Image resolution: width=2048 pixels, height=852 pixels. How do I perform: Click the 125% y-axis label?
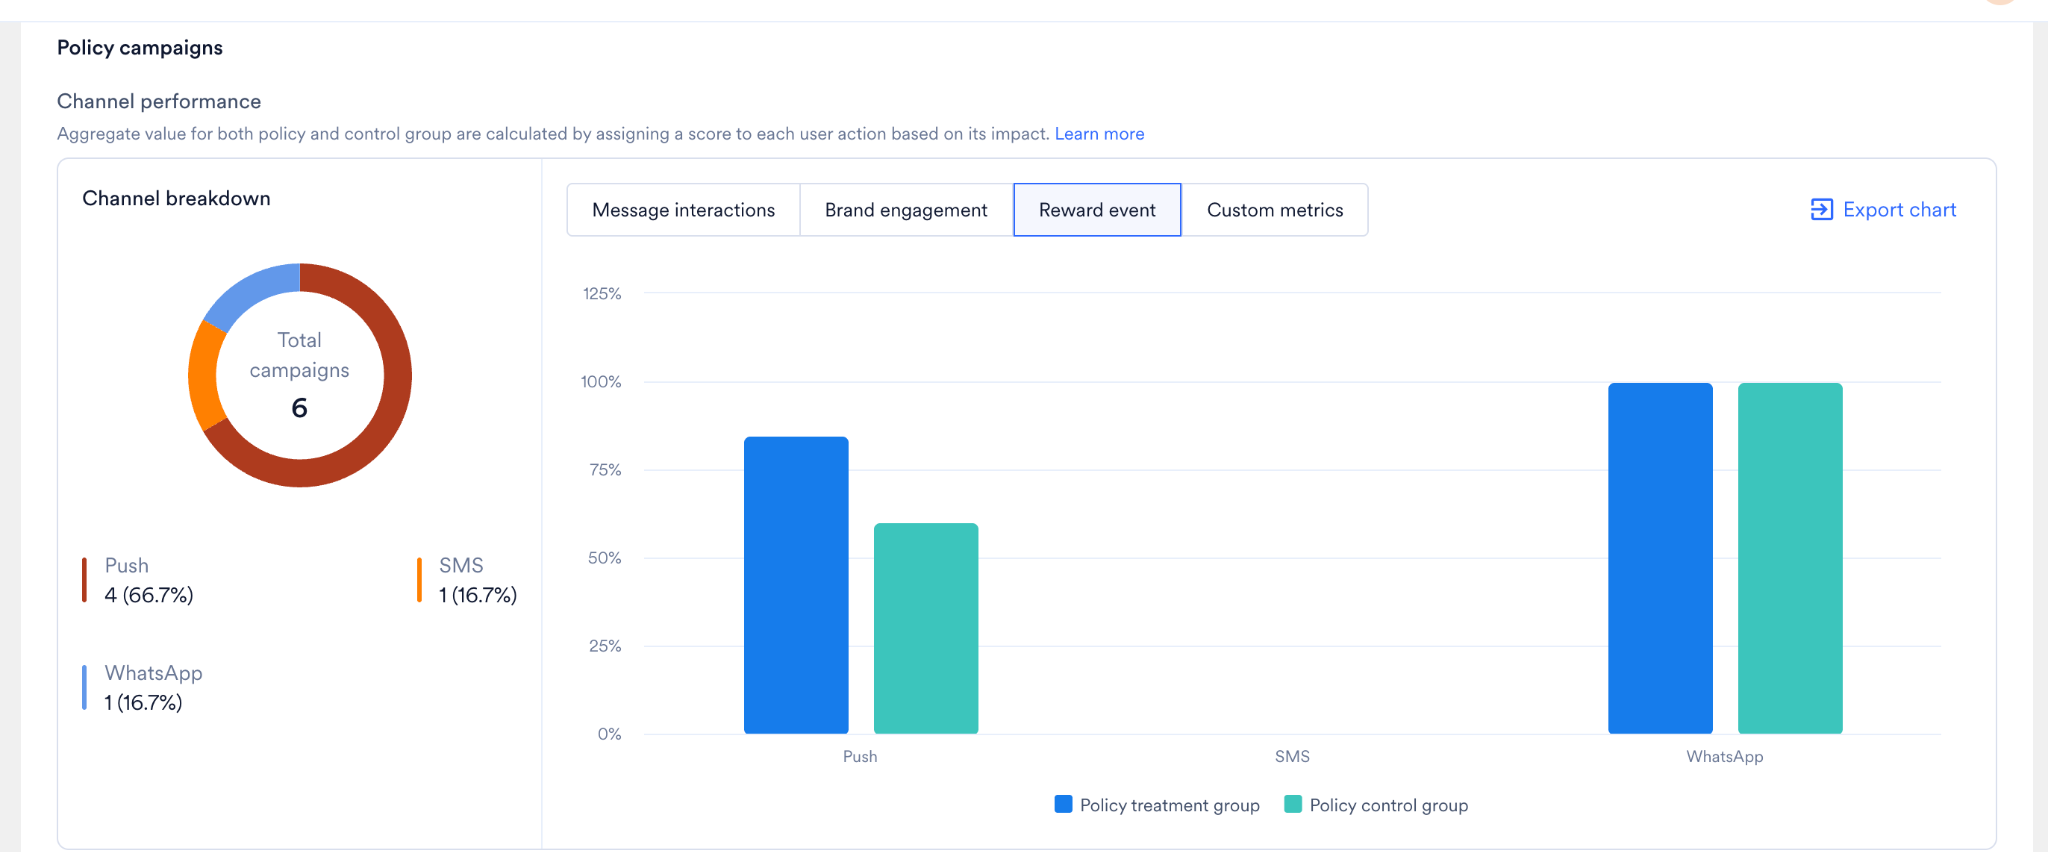pyautogui.click(x=602, y=294)
